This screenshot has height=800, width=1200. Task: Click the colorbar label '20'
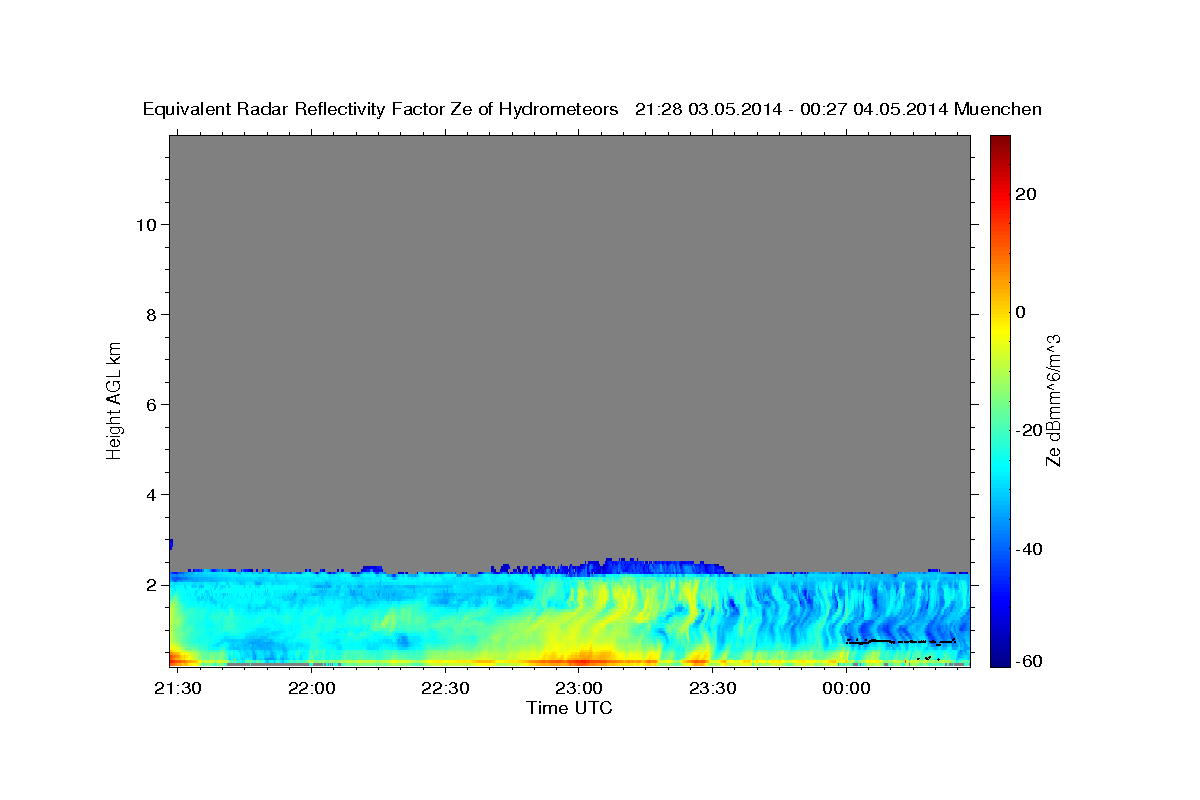(x=1025, y=194)
